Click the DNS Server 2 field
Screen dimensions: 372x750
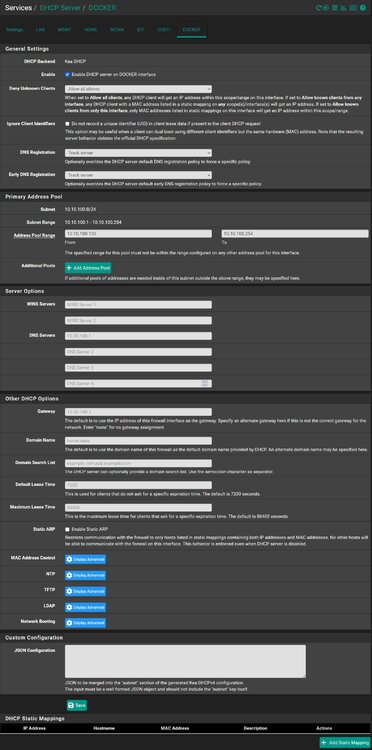coord(138,352)
